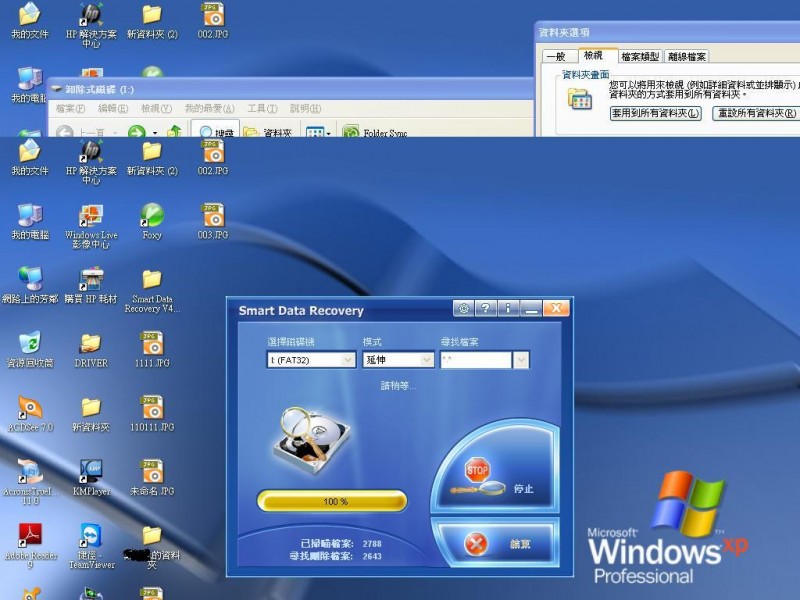
Task: Click the Up folder arrow in Explorer toolbar
Action: (x=174, y=132)
